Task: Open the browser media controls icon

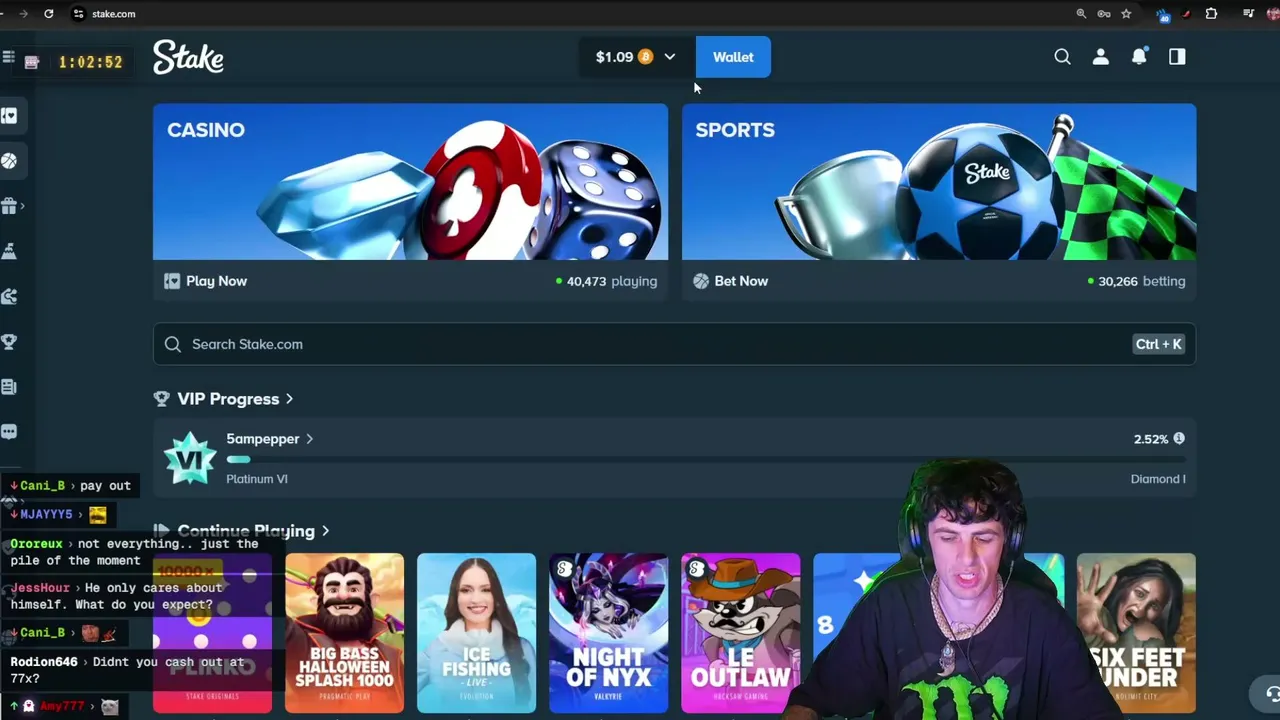Action: point(1249,14)
